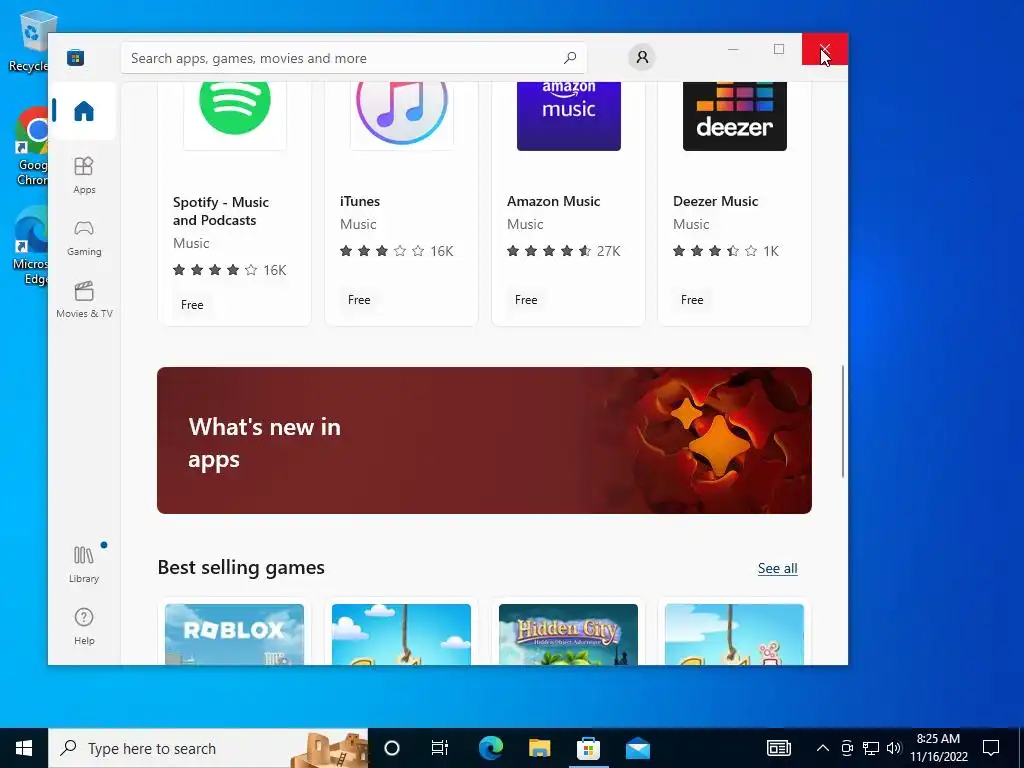Click the search magnifier icon
Screen dimensions: 1024x768
point(569,57)
